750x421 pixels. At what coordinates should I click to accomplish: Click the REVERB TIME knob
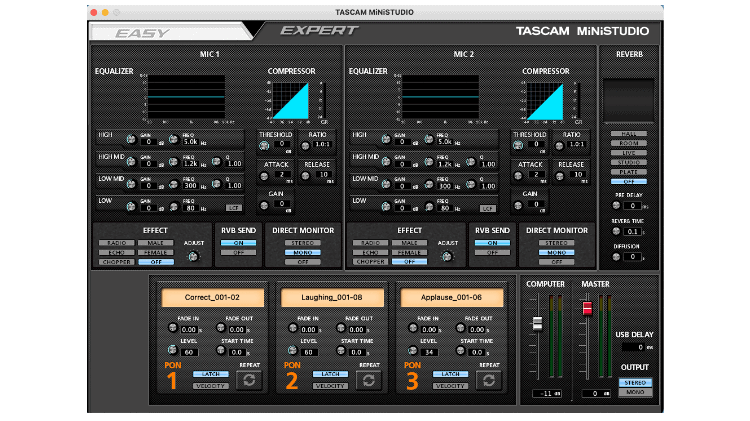(617, 231)
